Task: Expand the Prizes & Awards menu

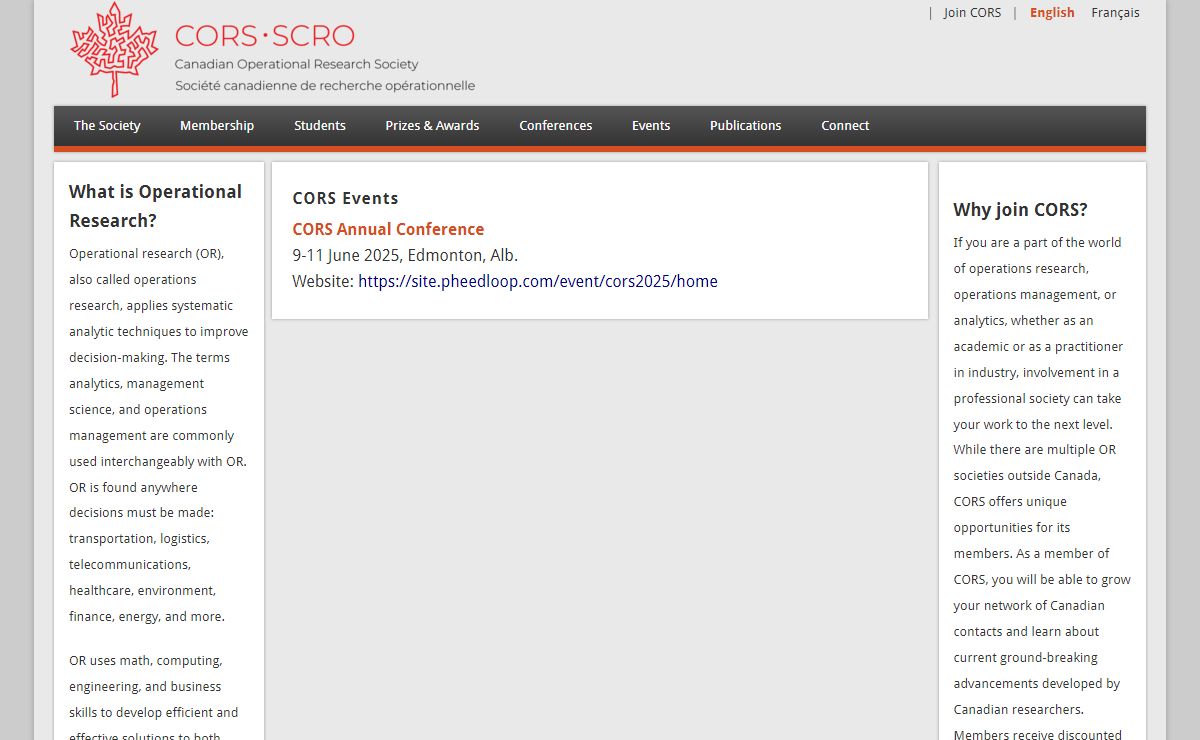Action: pyautogui.click(x=432, y=126)
